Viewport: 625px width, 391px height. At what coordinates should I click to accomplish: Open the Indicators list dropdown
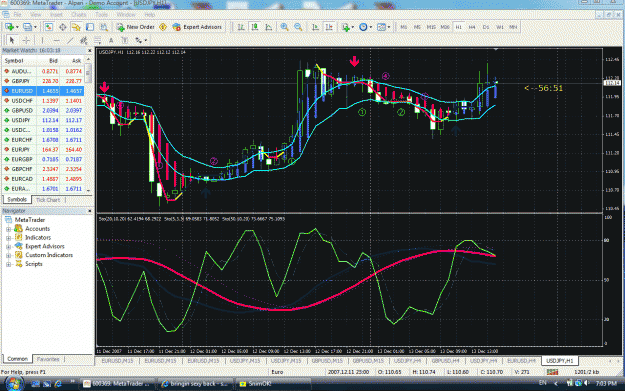pos(348,27)
